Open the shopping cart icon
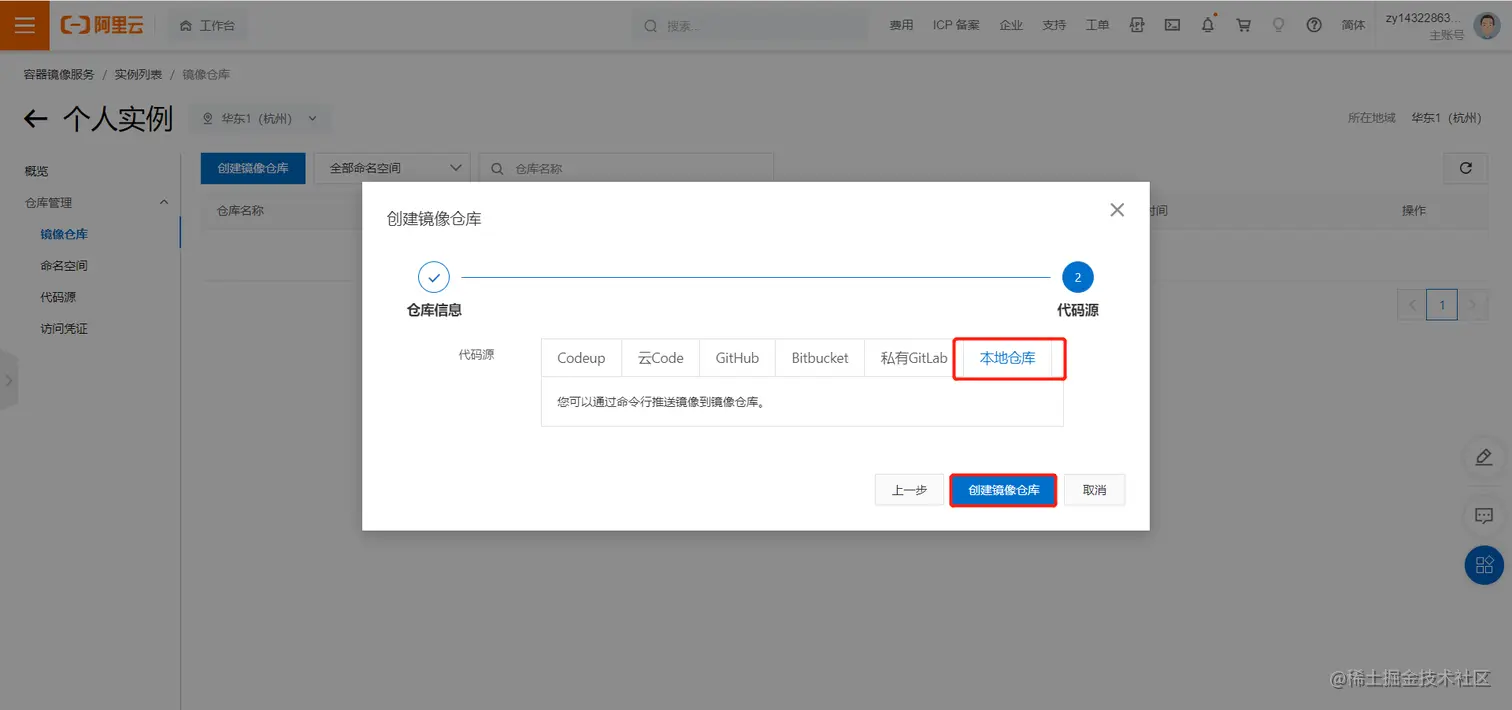The image size is (1512, 710). click(x=1243, y=25)
